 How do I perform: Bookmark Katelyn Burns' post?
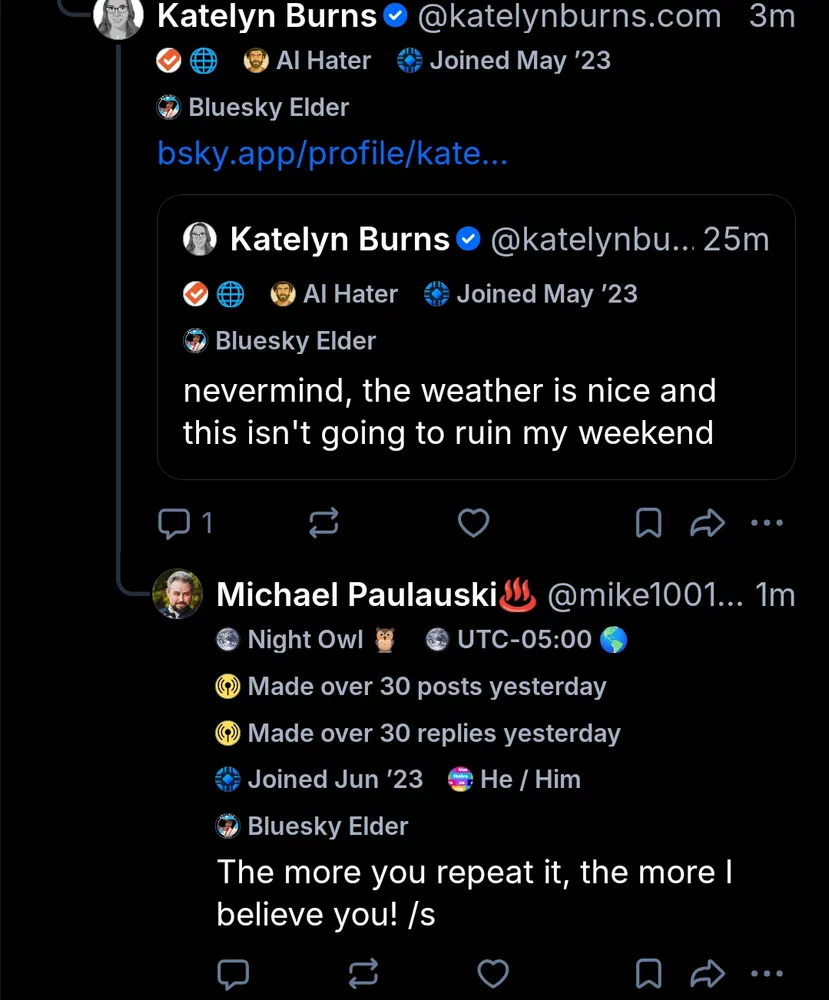649,522
